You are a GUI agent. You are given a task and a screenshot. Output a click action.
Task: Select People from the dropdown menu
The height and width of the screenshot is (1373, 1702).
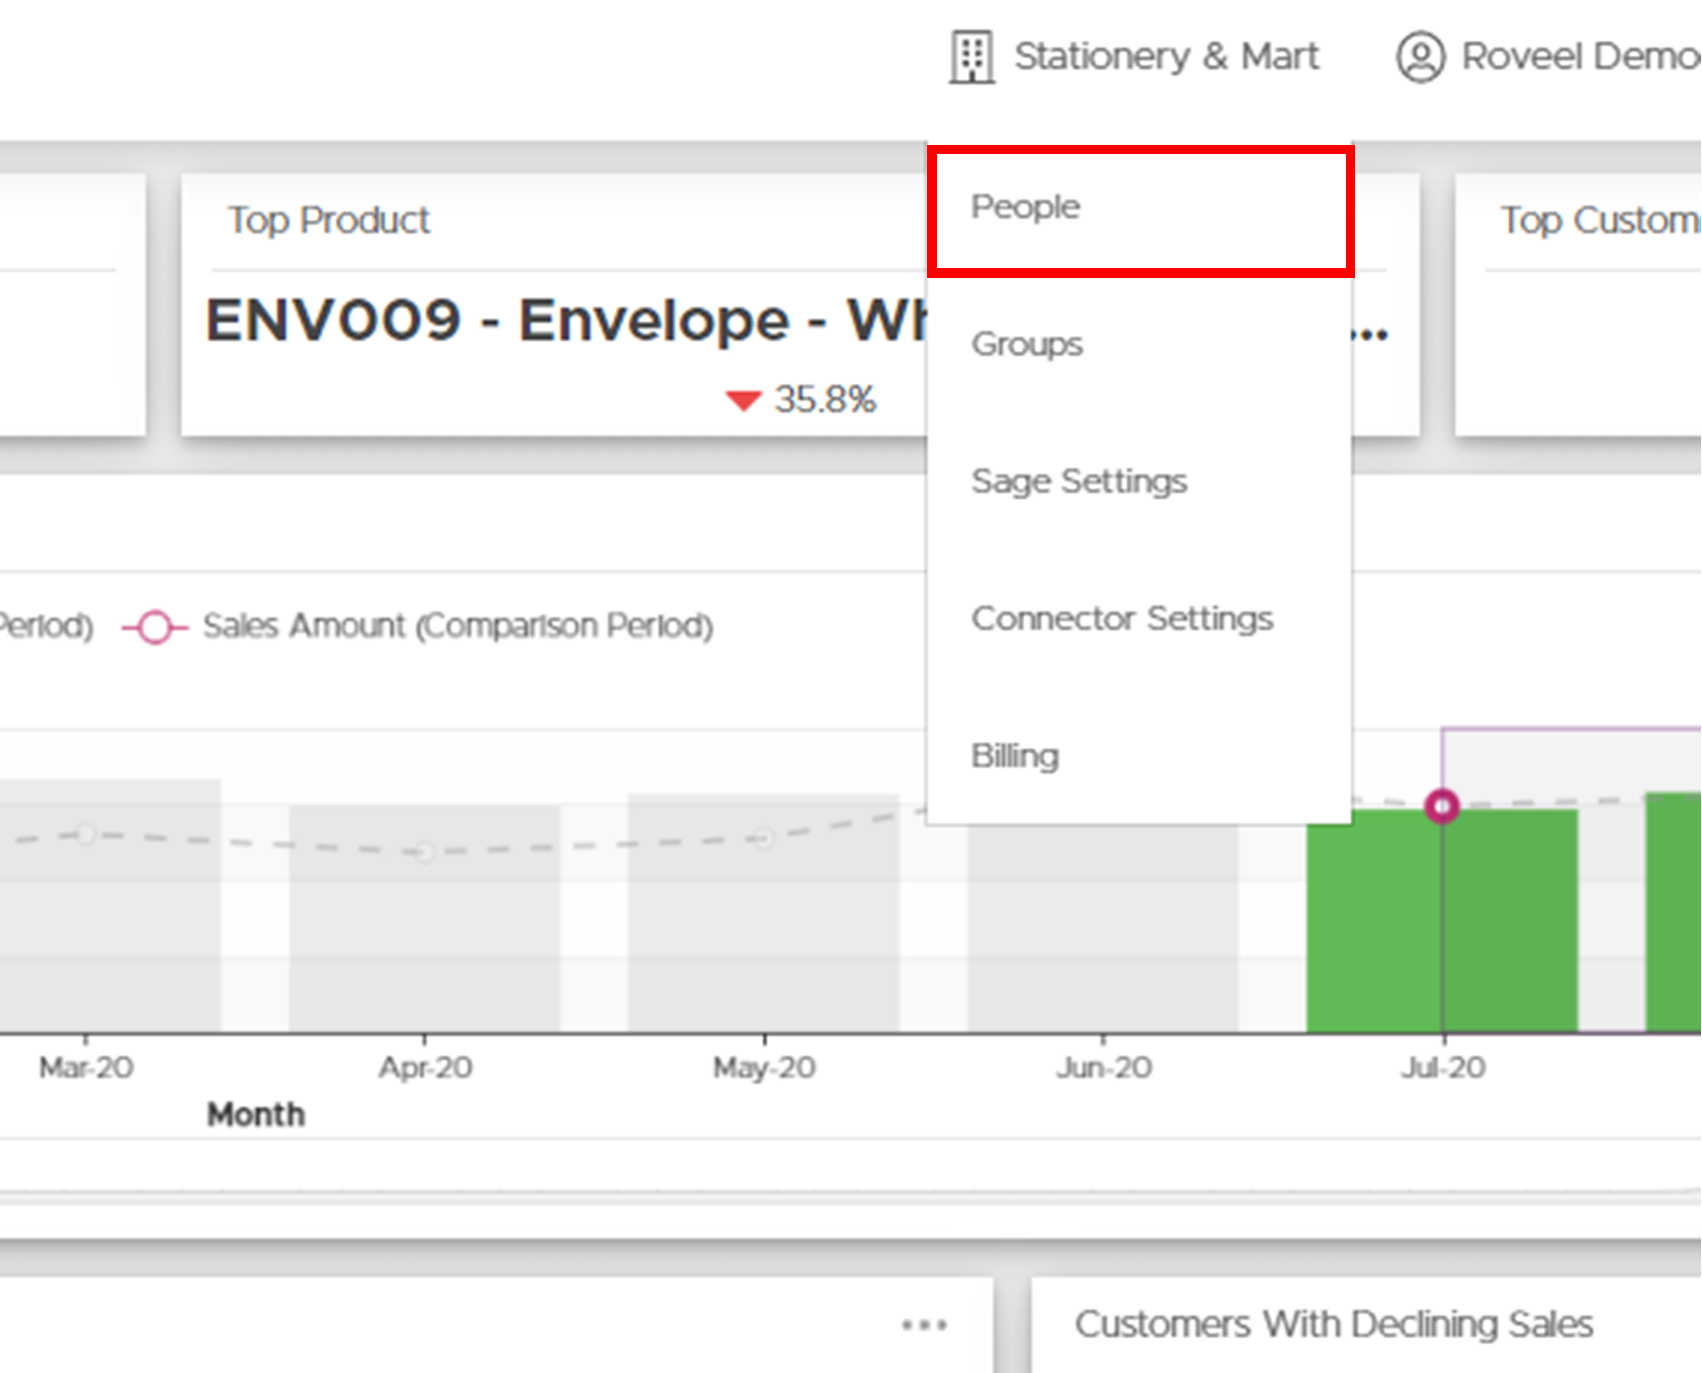coord(1026,207)
